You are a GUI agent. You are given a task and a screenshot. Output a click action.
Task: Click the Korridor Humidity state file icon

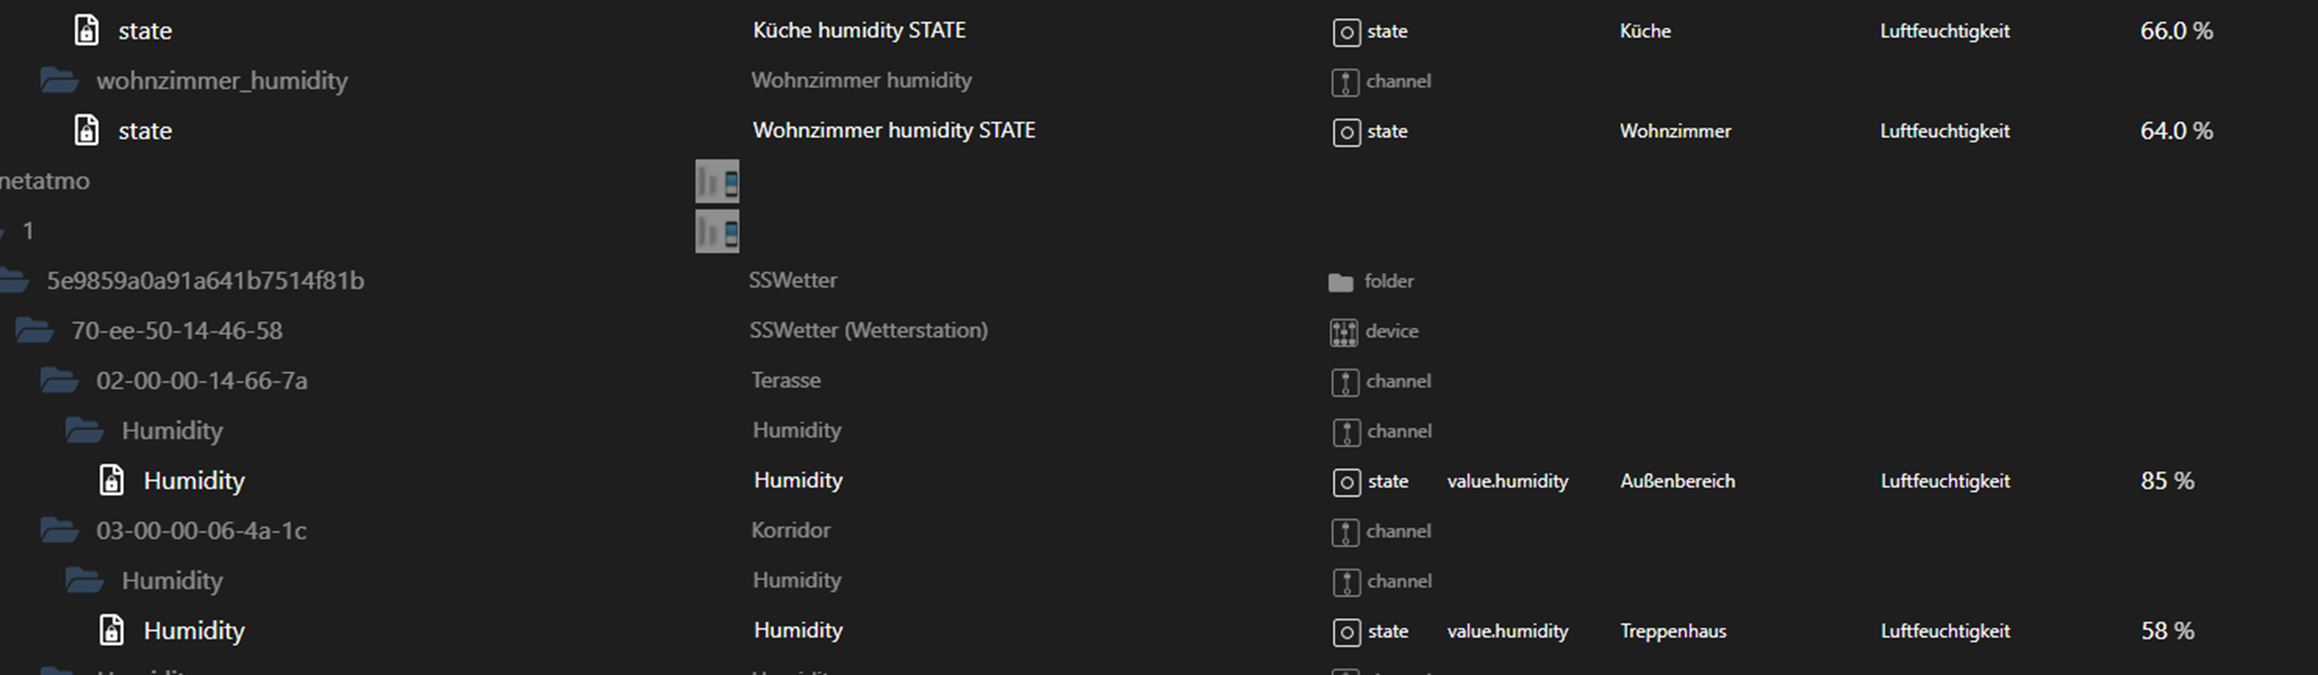[x=112, y=631]
